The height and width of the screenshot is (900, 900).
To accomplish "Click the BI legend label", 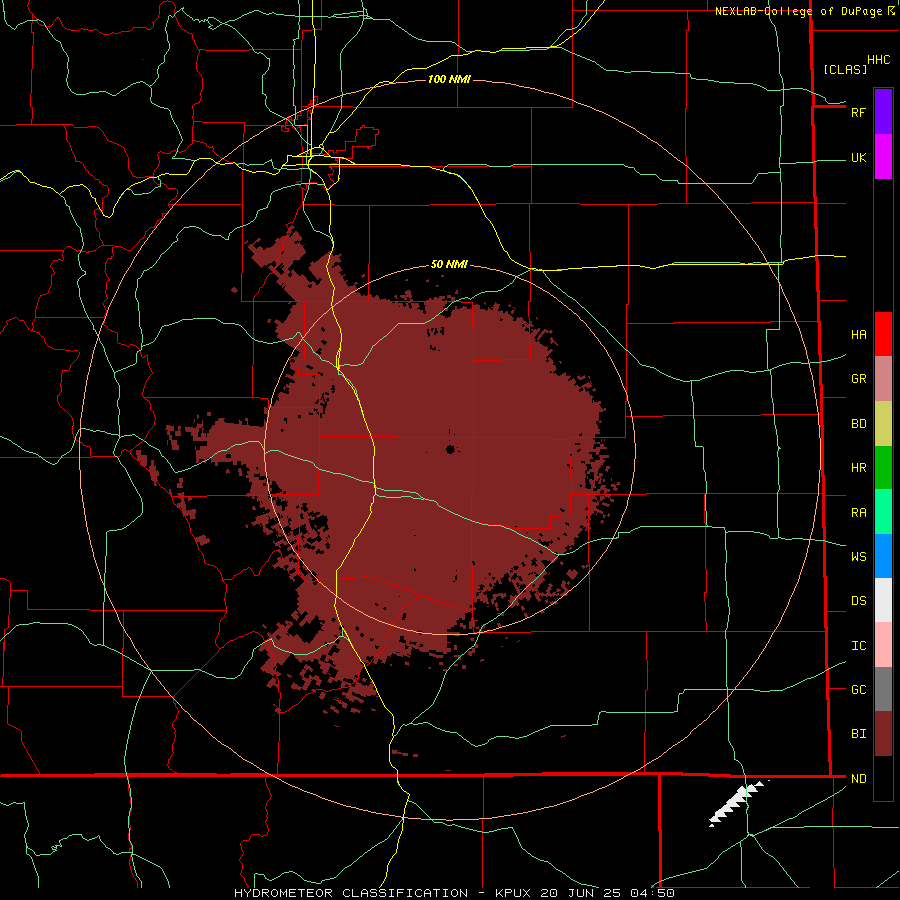I will 858,734.
